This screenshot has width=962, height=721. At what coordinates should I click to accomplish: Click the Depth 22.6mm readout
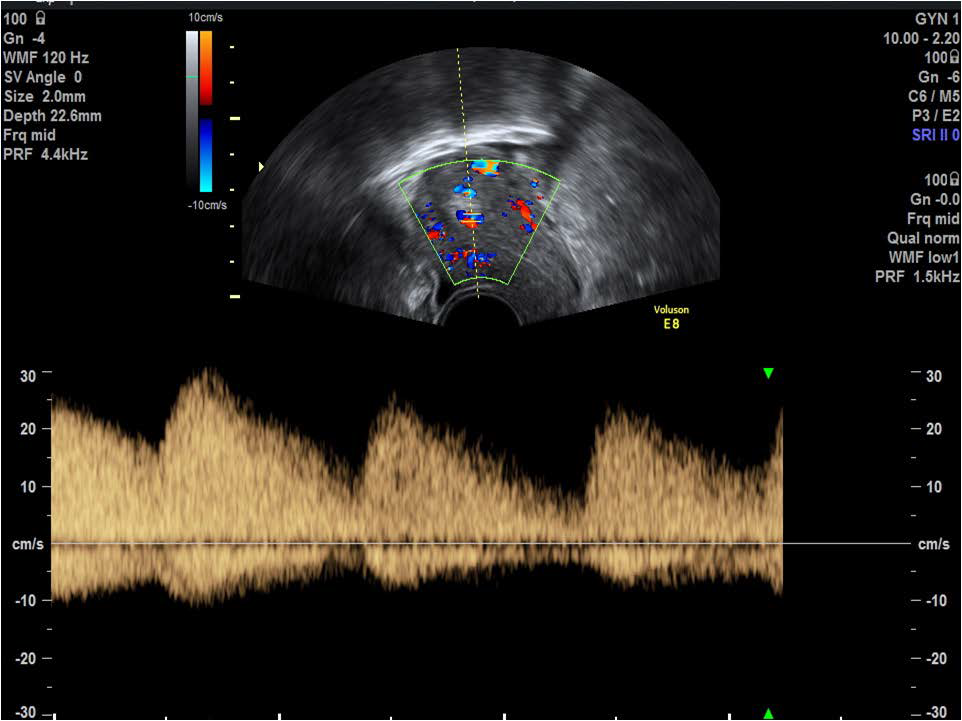coord(52,117)
